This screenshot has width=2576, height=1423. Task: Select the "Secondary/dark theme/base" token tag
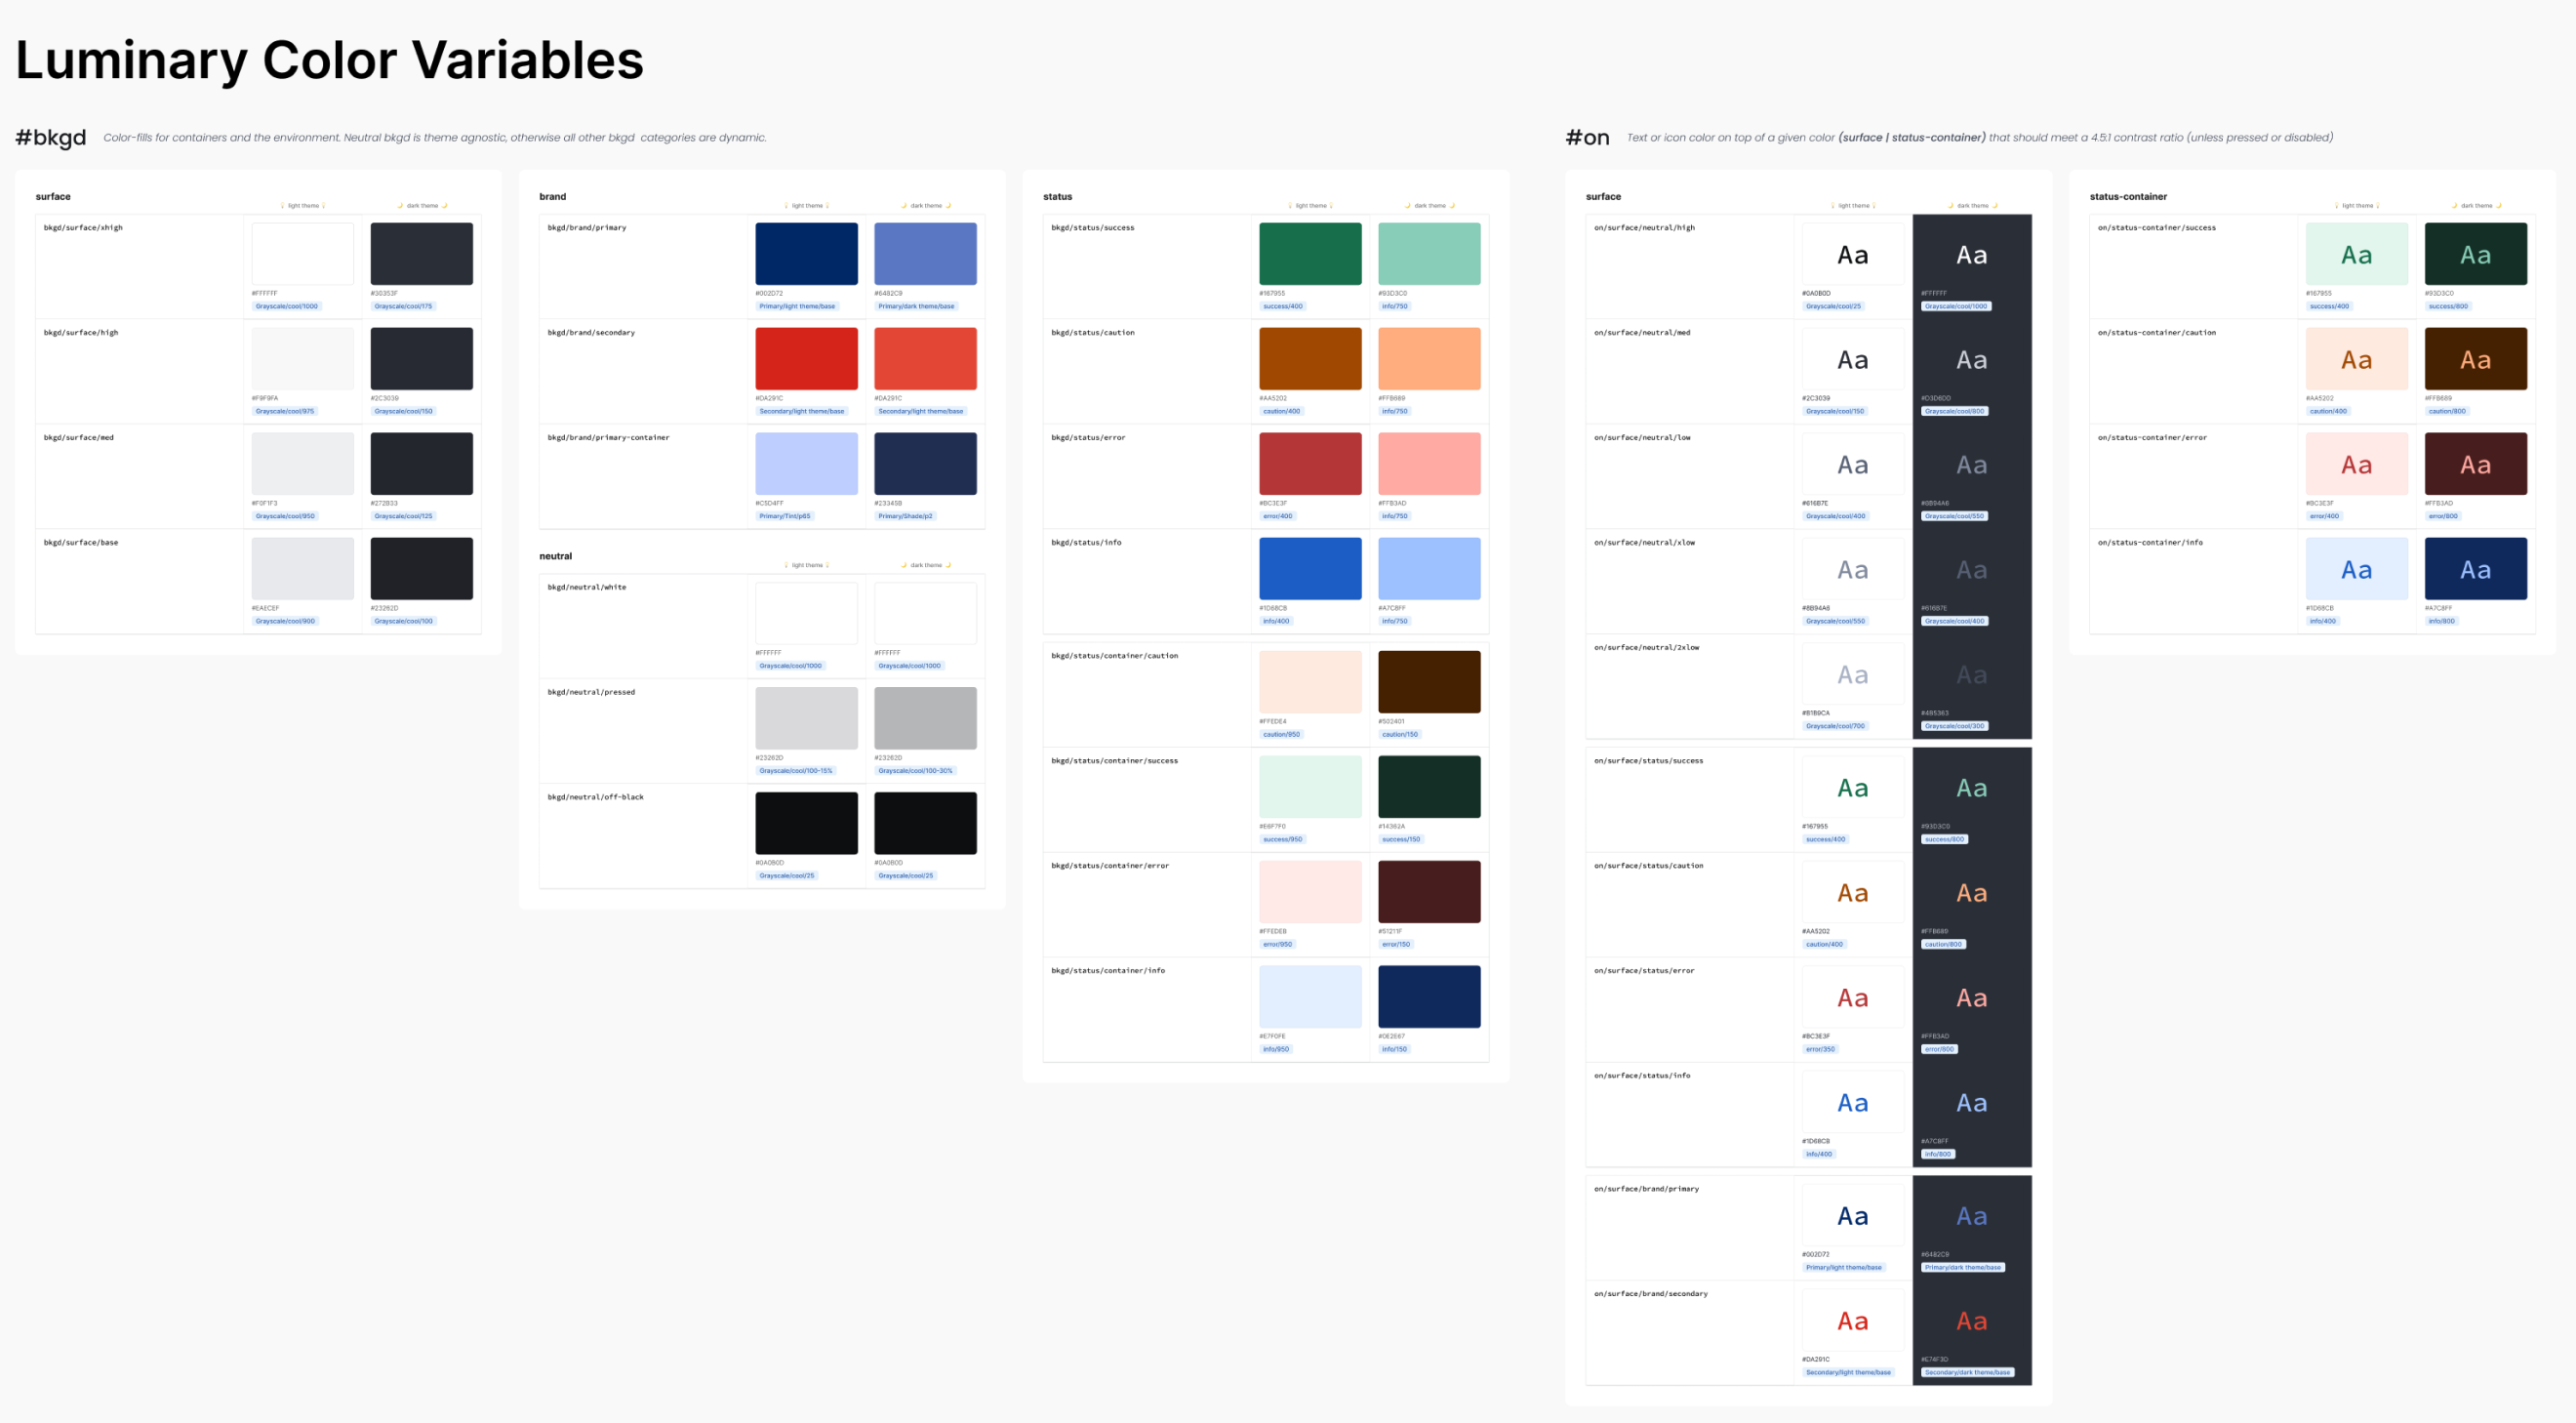[1968, 1372]
